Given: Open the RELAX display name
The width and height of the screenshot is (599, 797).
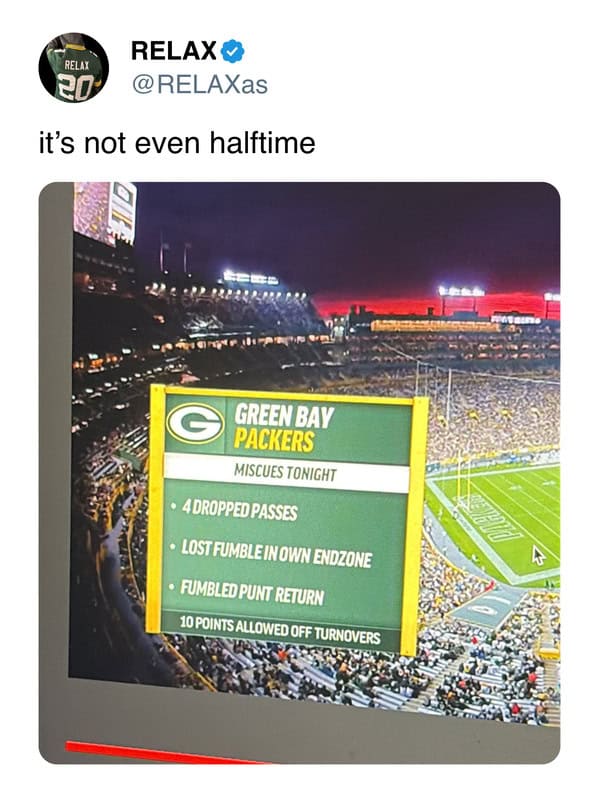Looking at the screenshot, I should click(173, 51).
